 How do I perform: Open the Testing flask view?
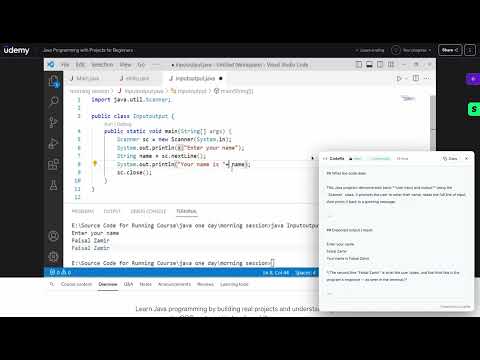[x=53, y=185]
